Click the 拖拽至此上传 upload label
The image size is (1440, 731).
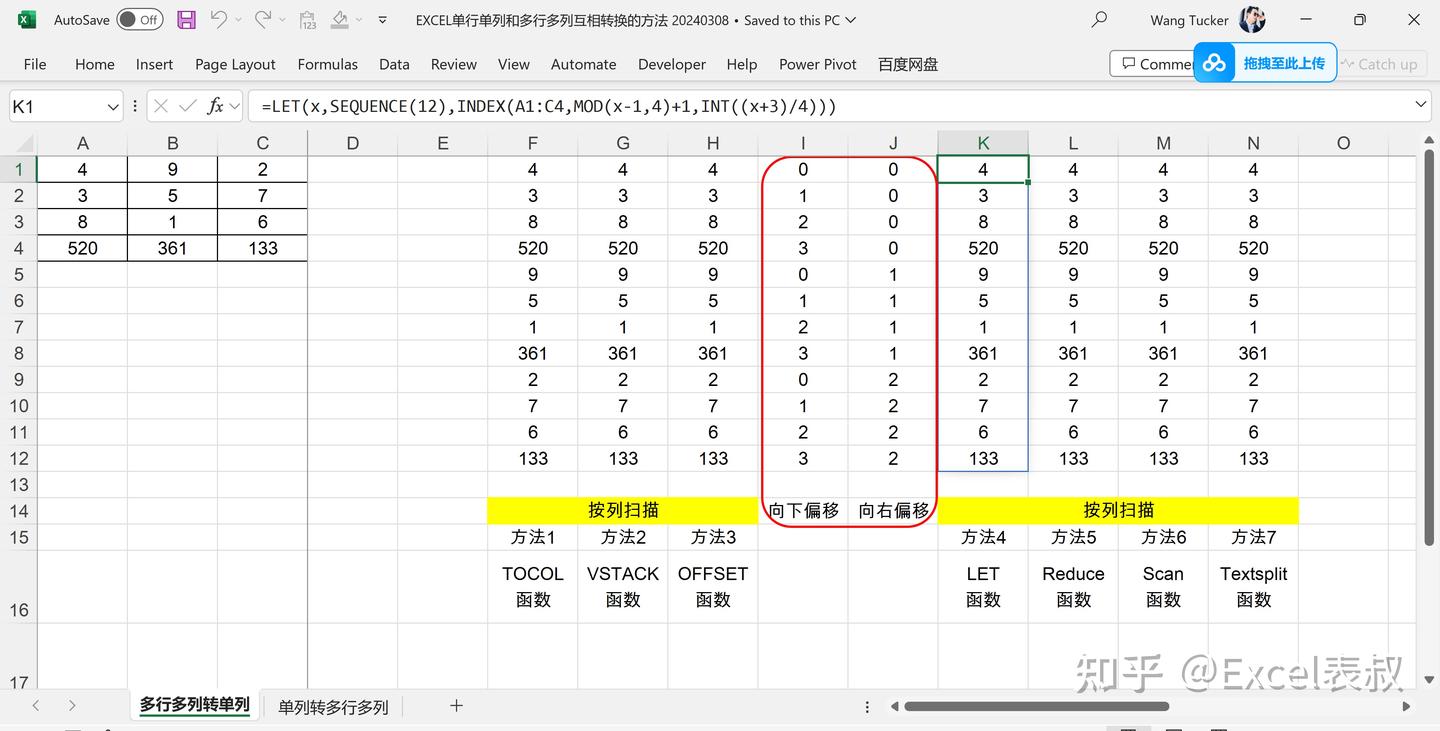pos(1283,63)
